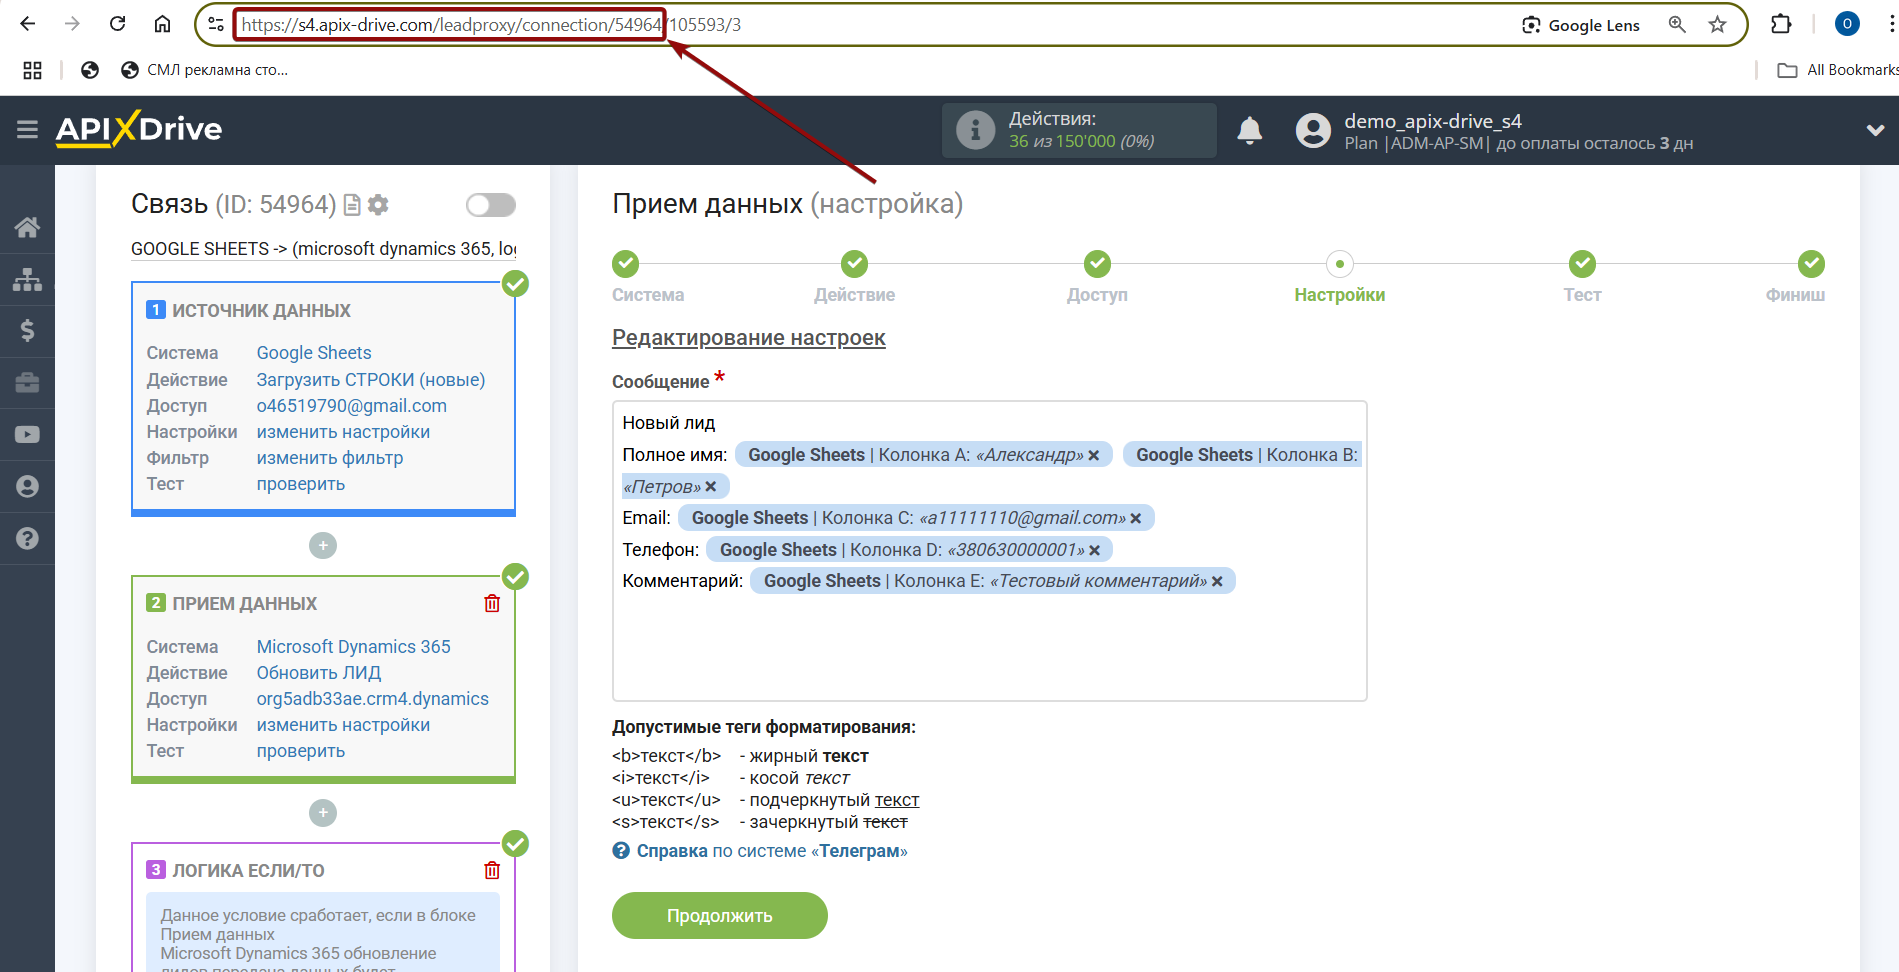Open the browser profile avatar
The image size is (1899, 972).
[1847, 24]
